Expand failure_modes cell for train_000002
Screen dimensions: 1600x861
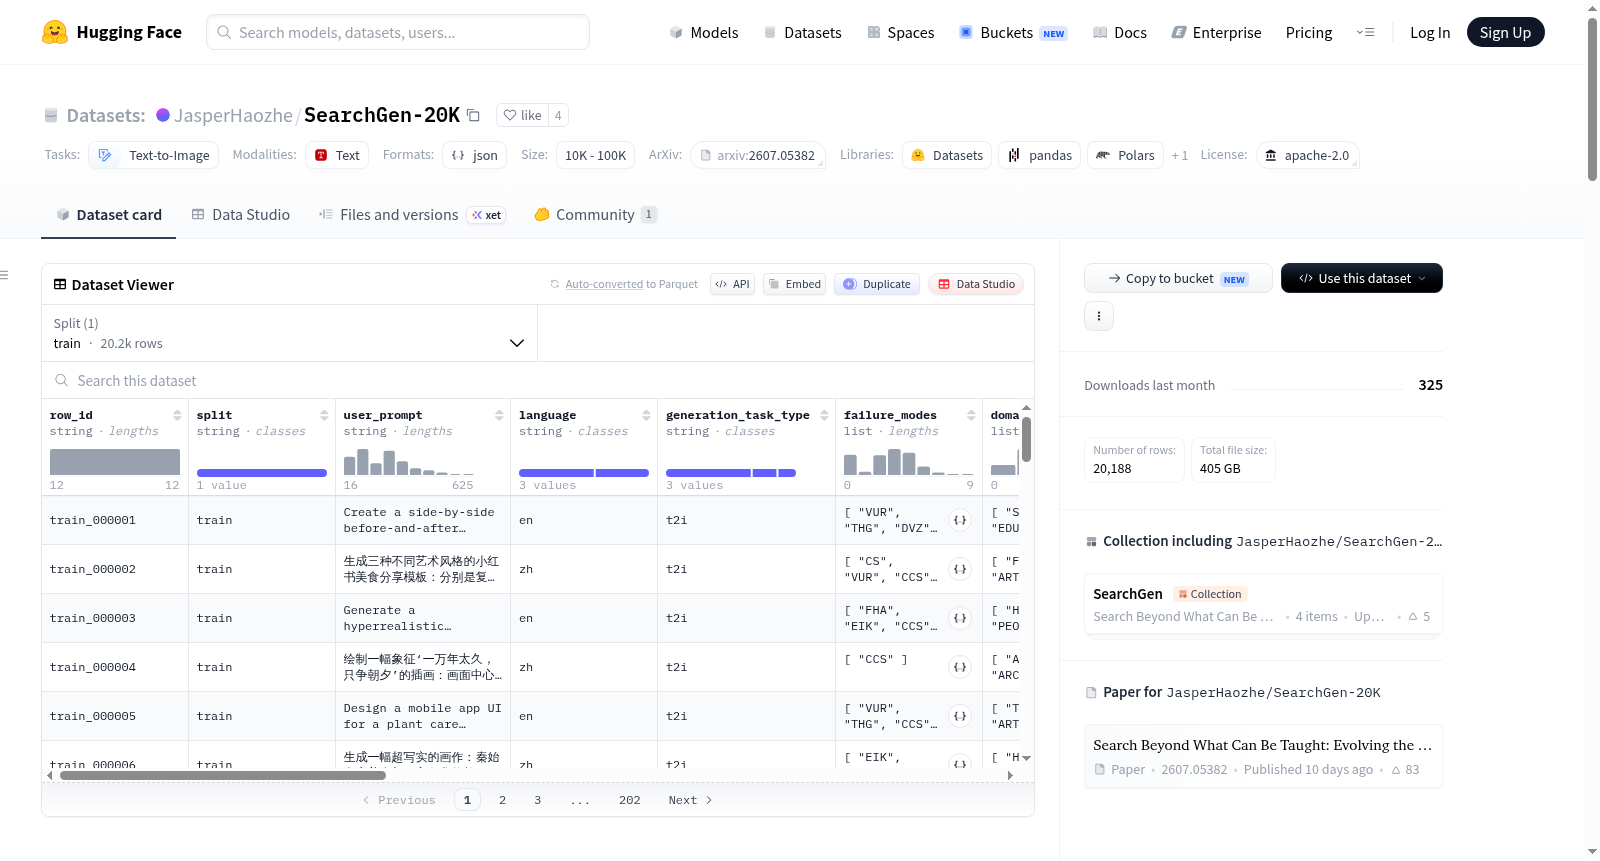click(960, 569)
